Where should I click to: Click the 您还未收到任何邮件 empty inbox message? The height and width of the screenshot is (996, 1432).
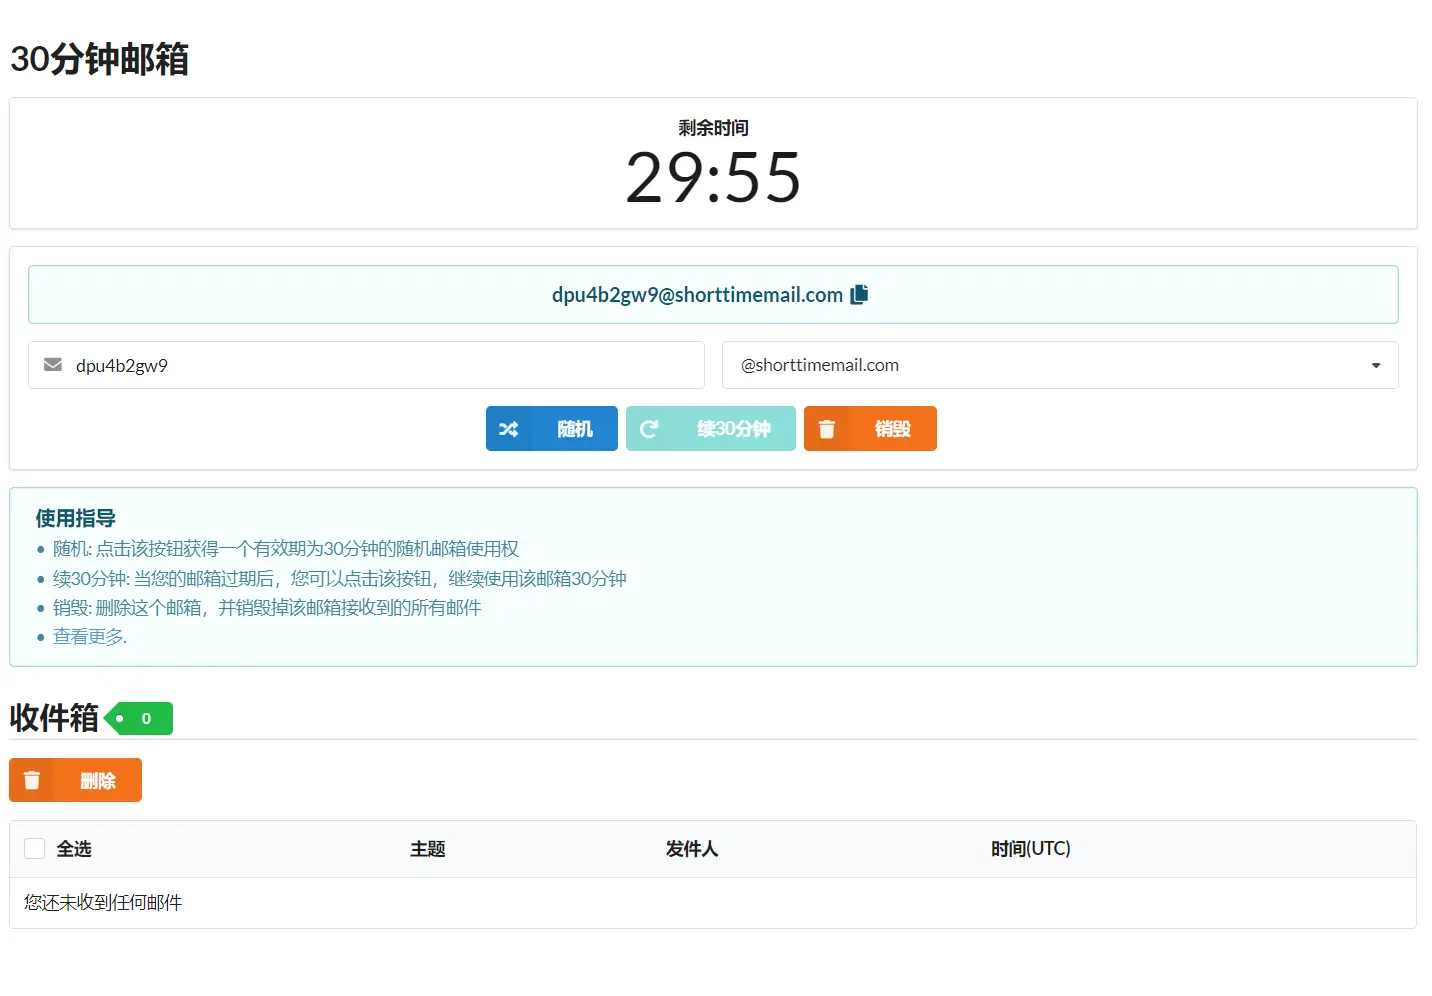tap(103, 903)
